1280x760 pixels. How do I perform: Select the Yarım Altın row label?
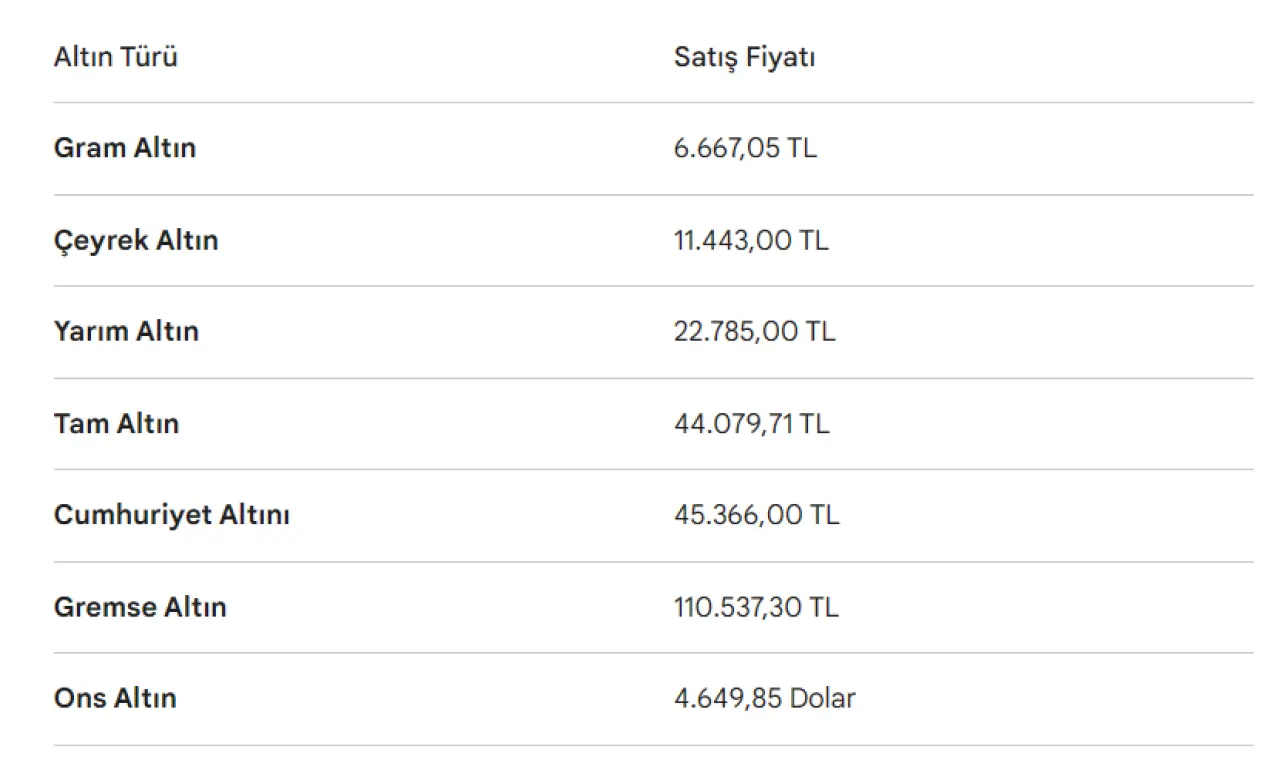[x=126, y=332]
